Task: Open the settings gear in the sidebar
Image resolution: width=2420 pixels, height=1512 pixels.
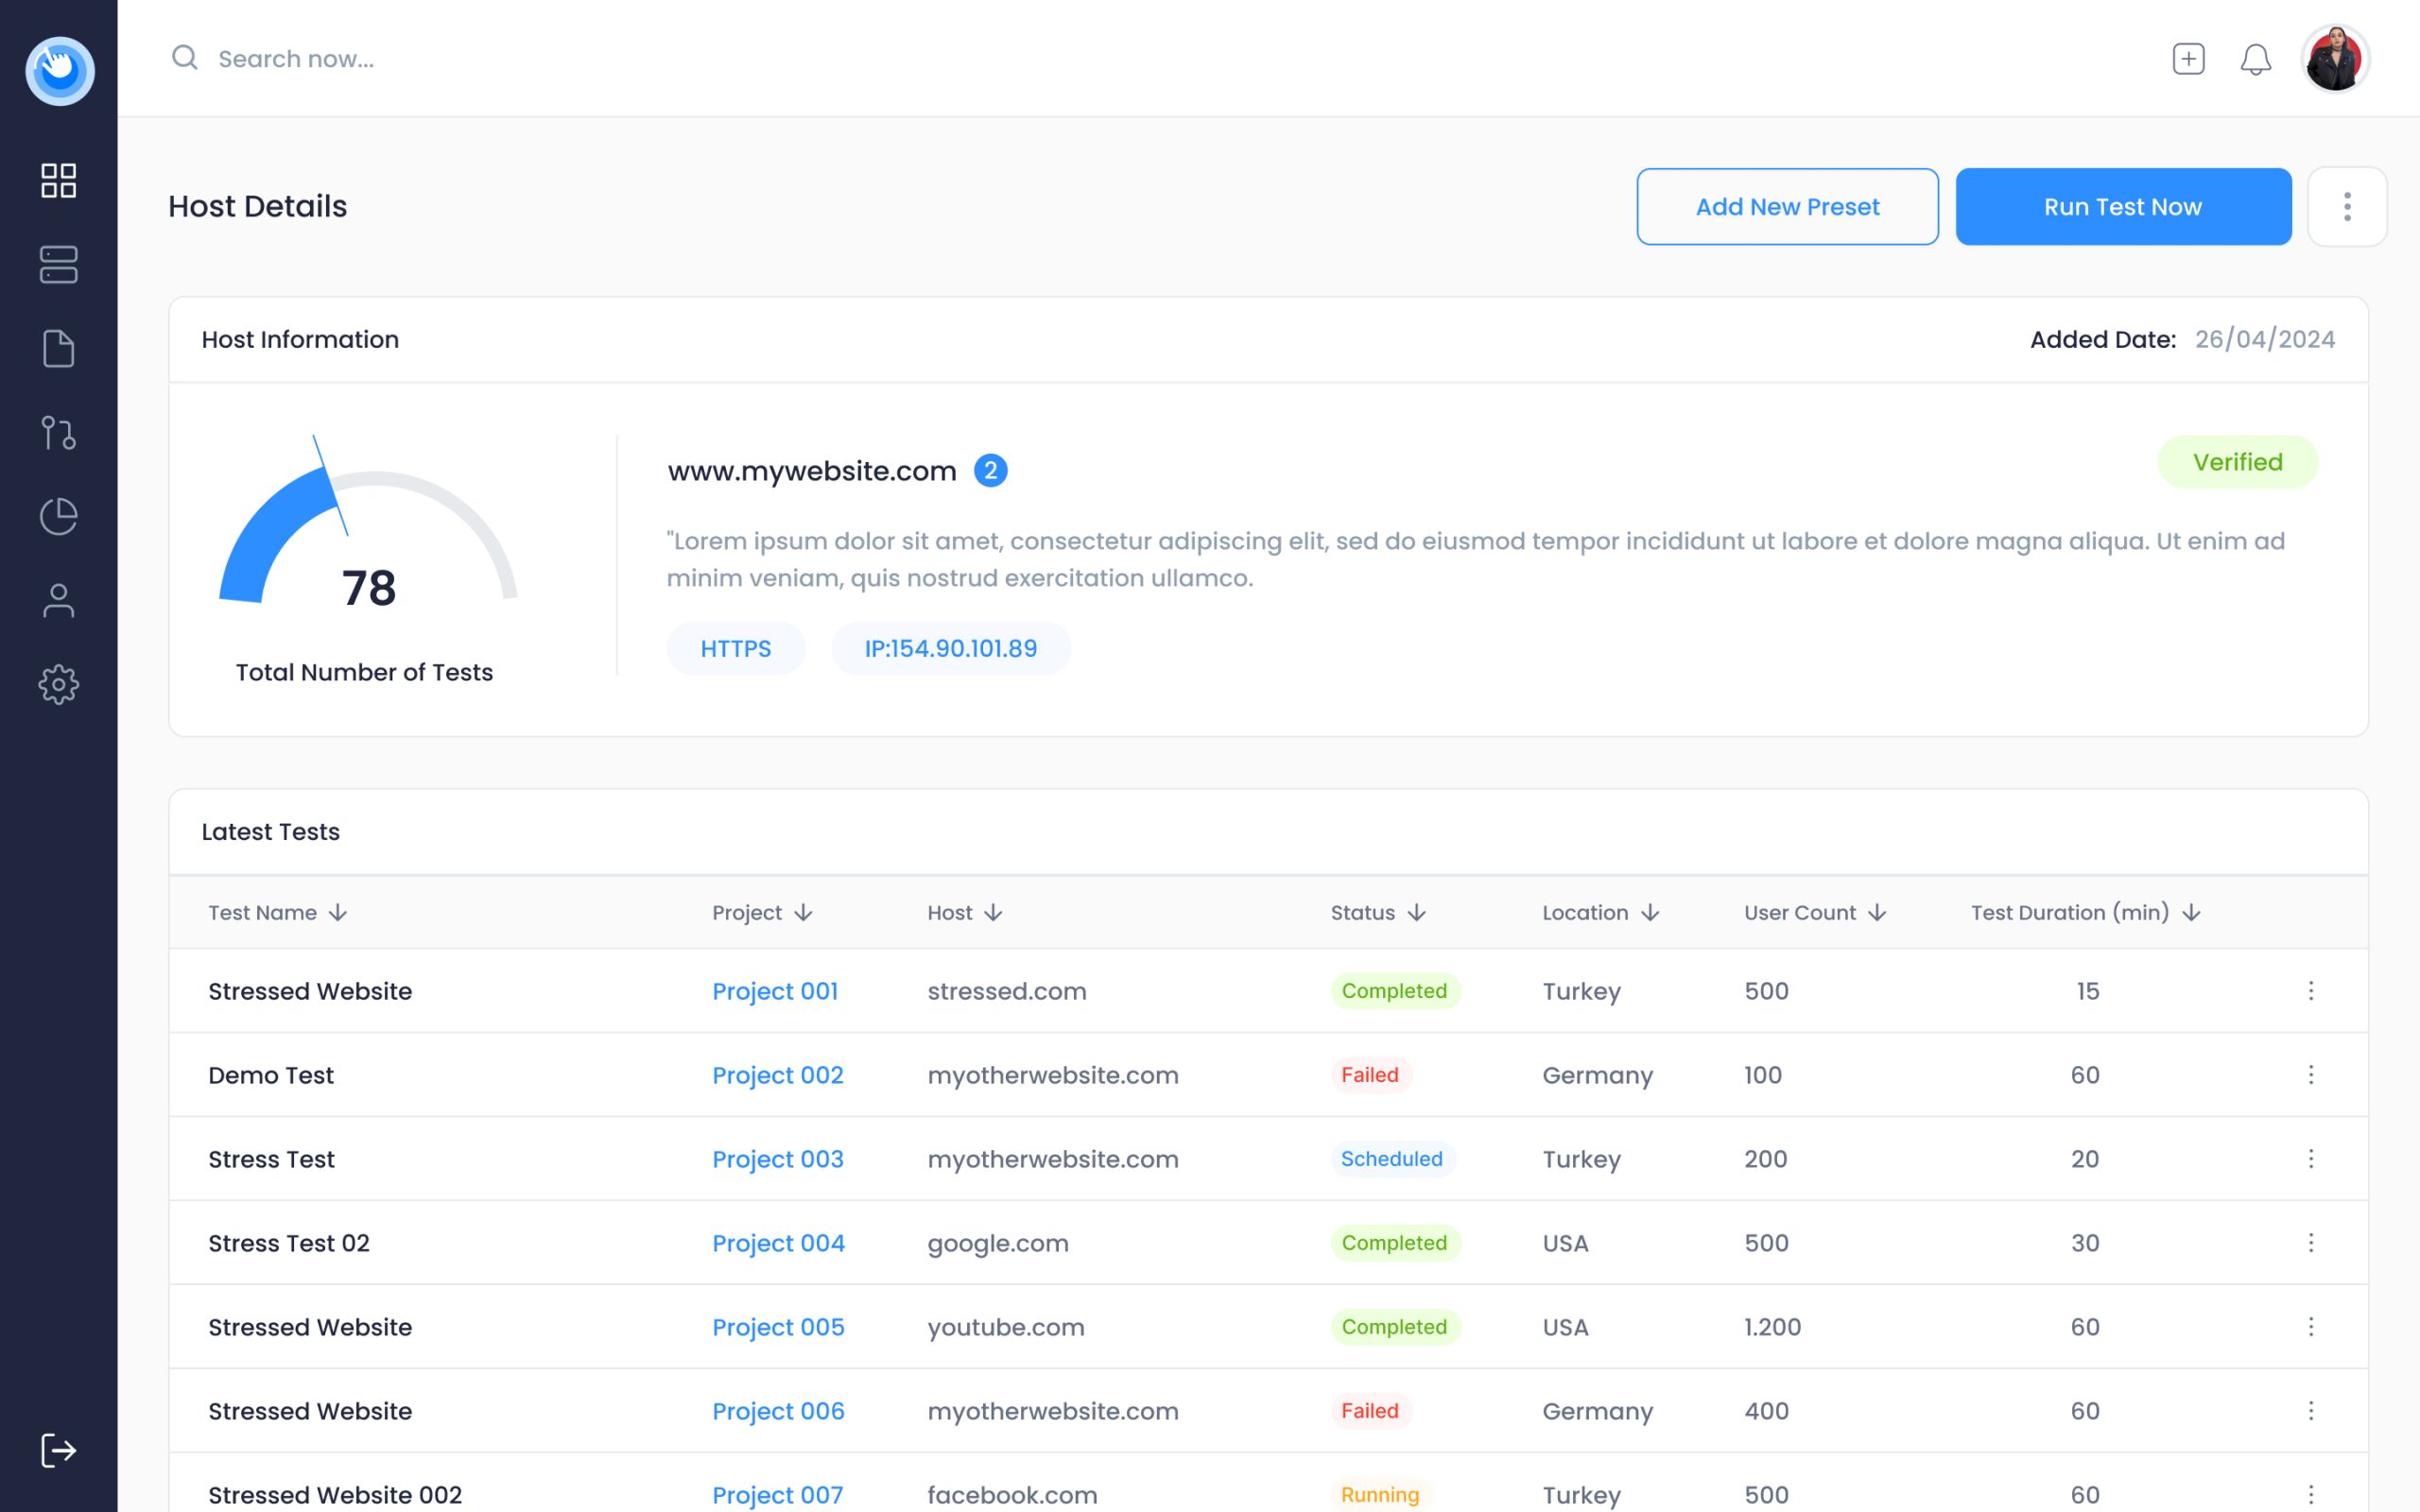Action: 58,684
